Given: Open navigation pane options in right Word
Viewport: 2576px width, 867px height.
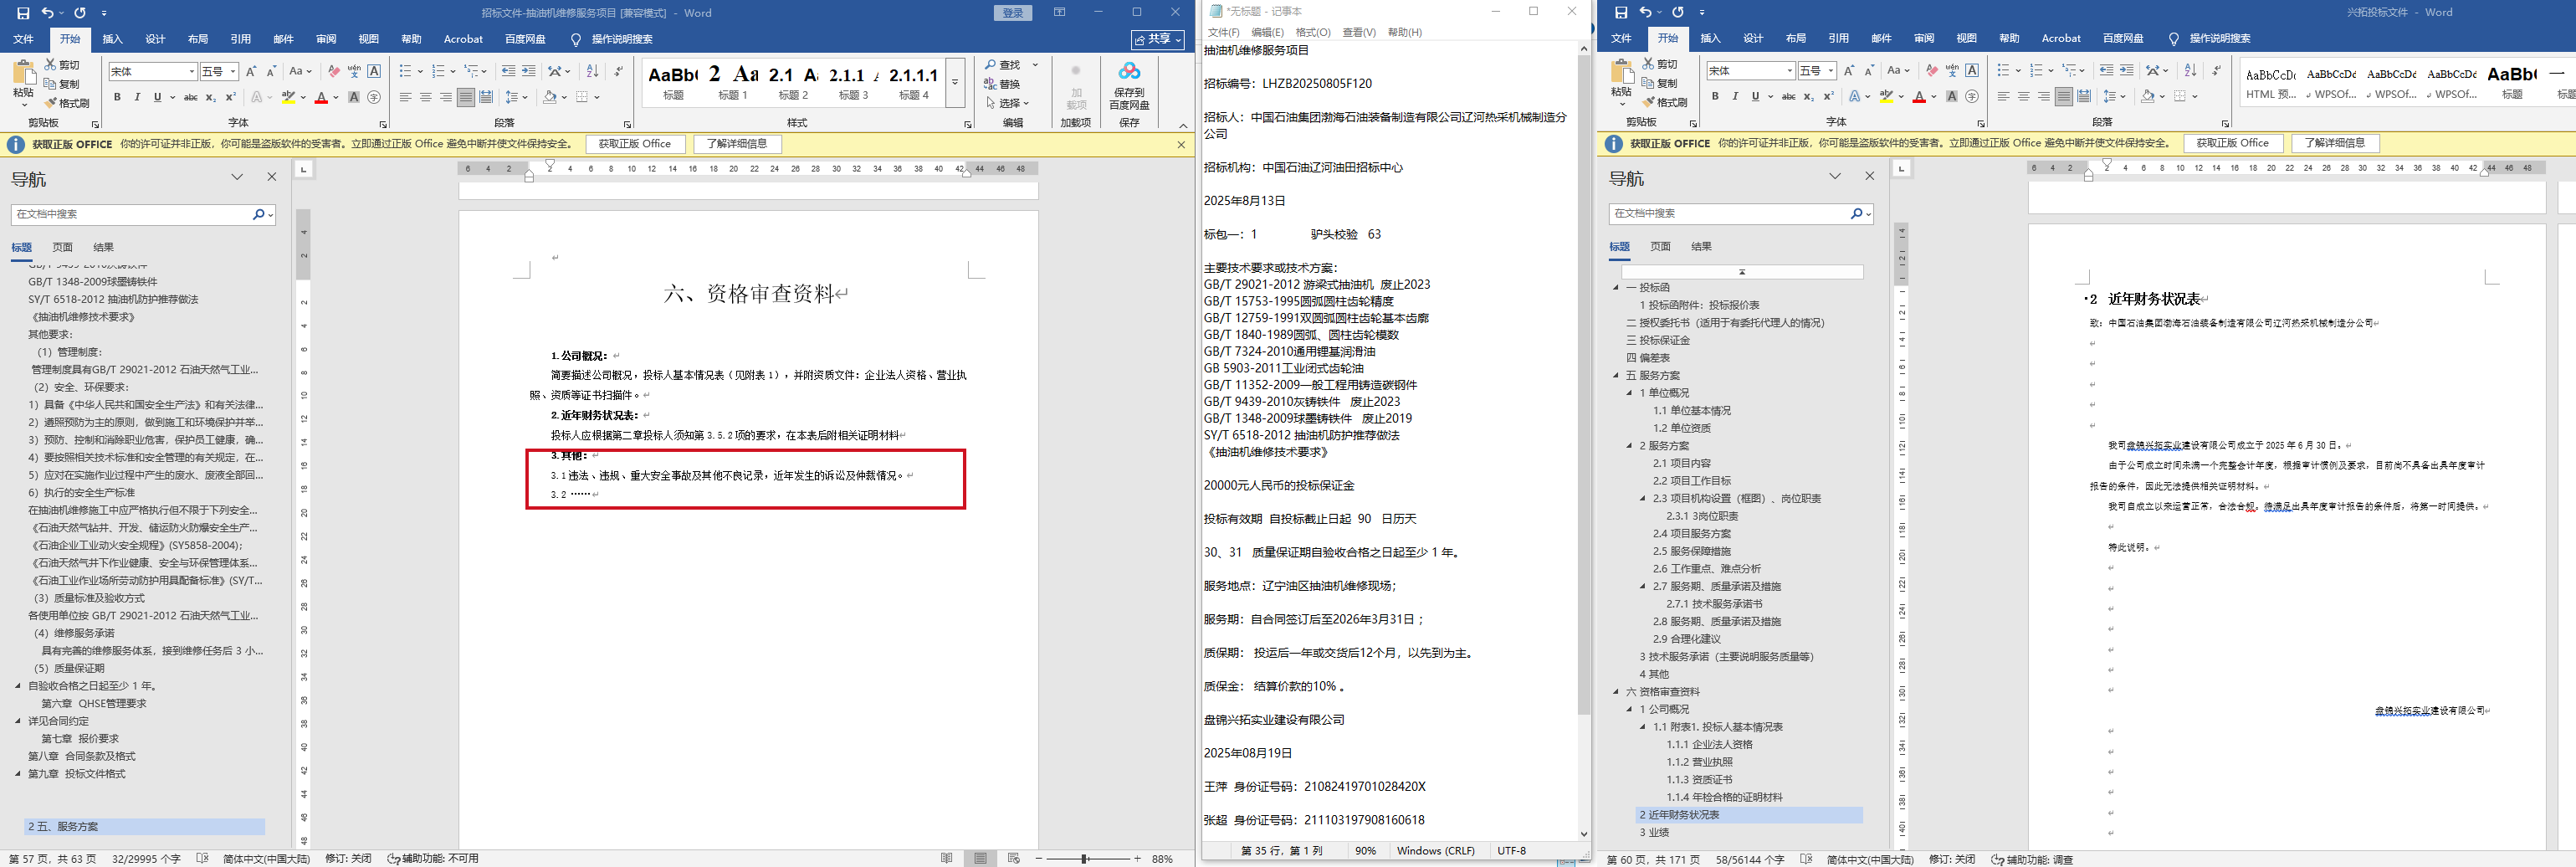Looking at the screenshot, I should 1835,176.
